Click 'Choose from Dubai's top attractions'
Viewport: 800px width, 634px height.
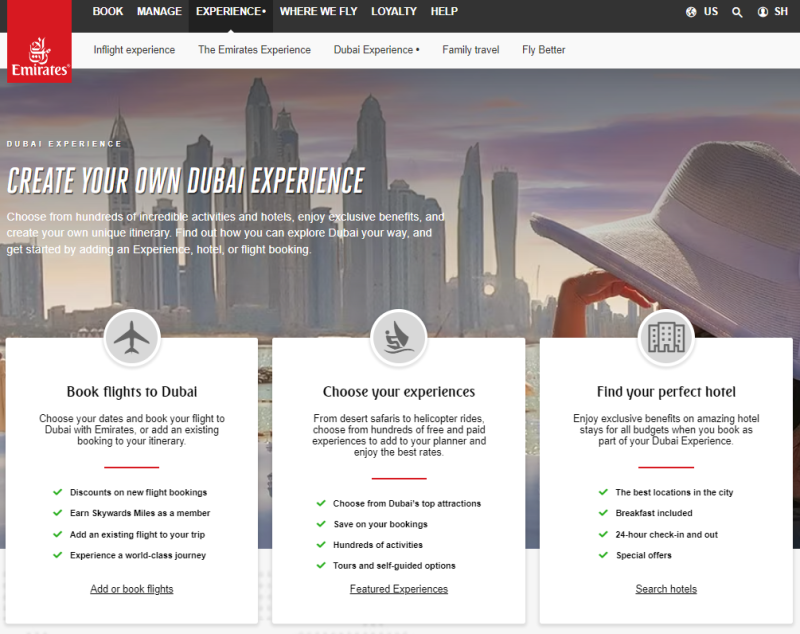click(407, 503)
